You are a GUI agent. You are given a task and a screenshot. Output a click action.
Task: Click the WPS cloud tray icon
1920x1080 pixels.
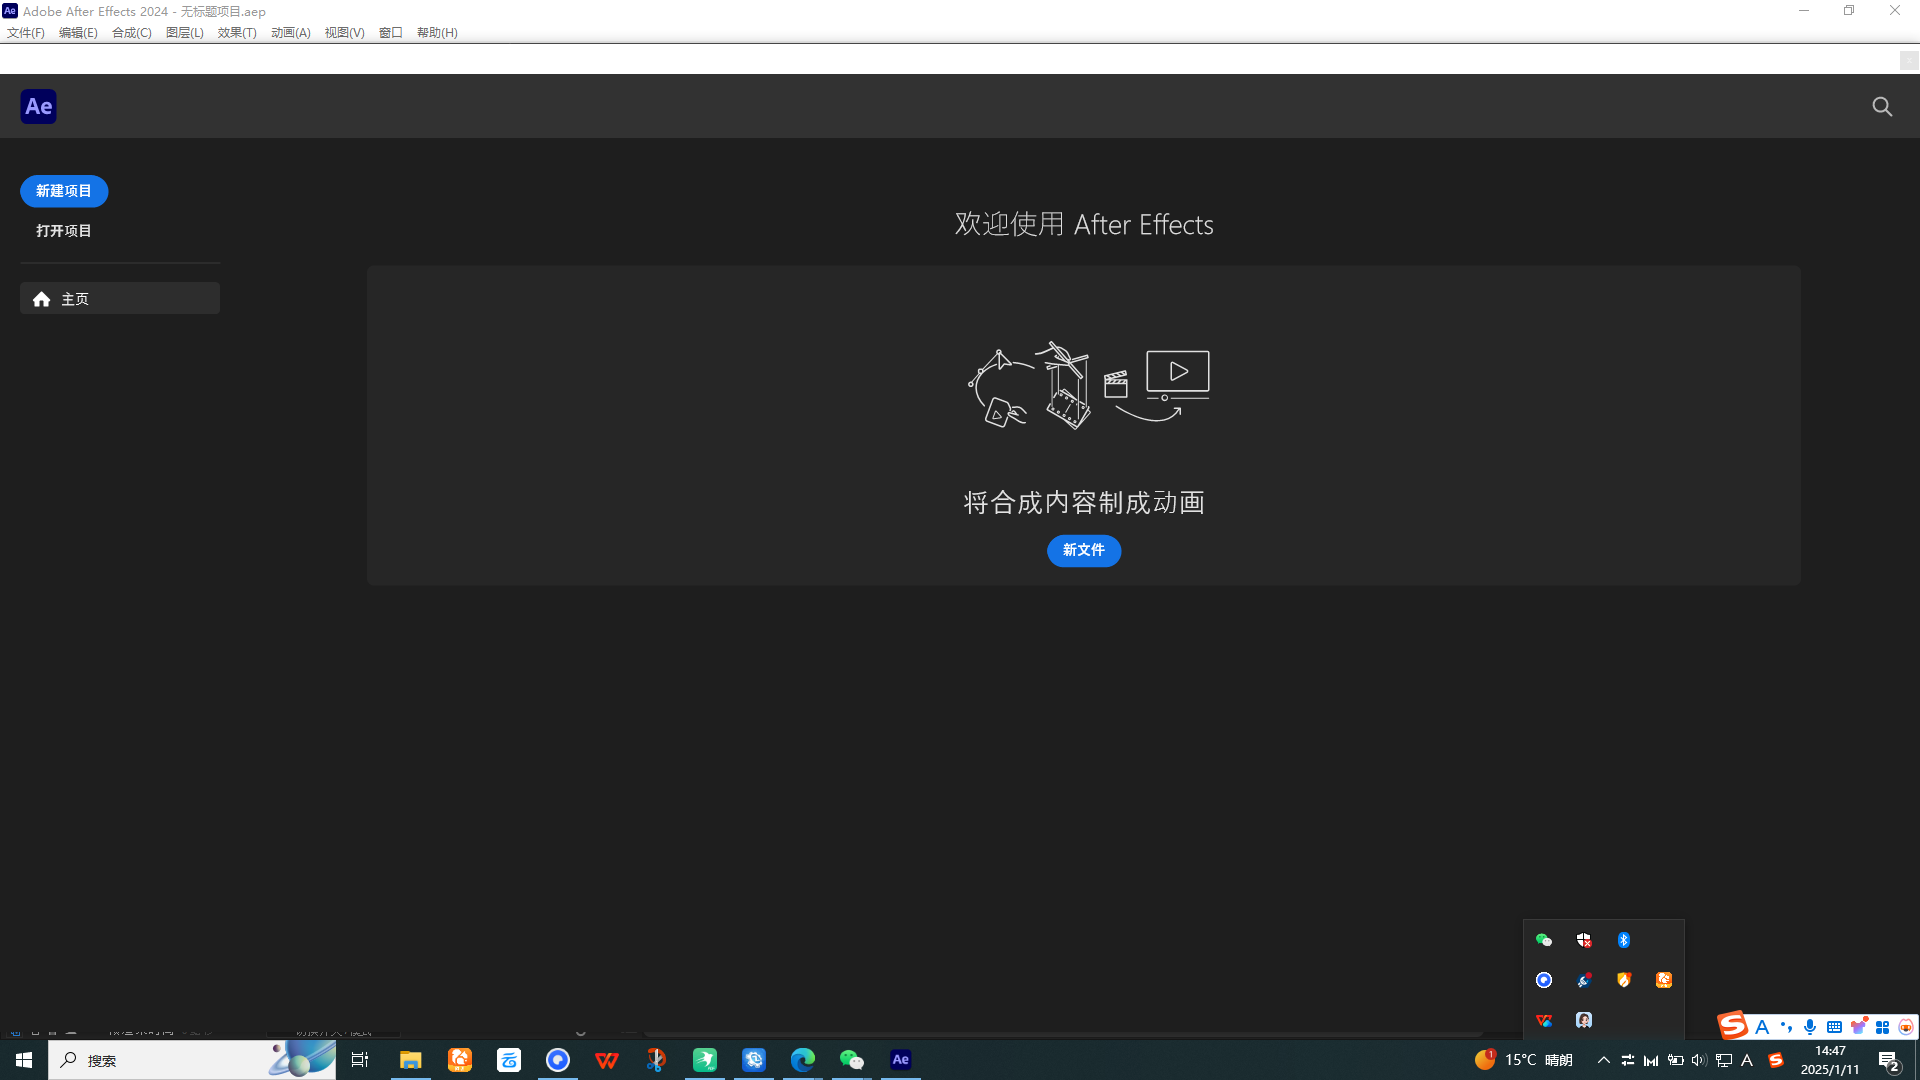(1544, 1020)
